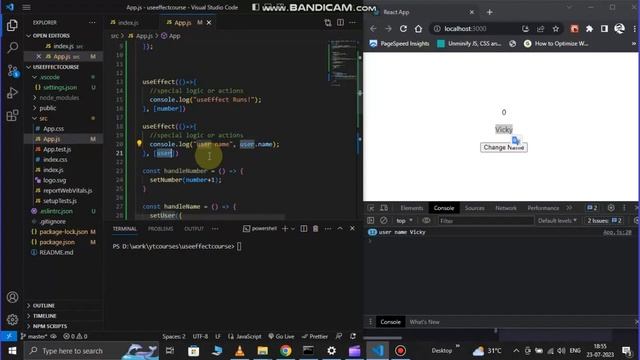The image size is (640, 360).
Task: Close the terminal panel
Action: 352,229
